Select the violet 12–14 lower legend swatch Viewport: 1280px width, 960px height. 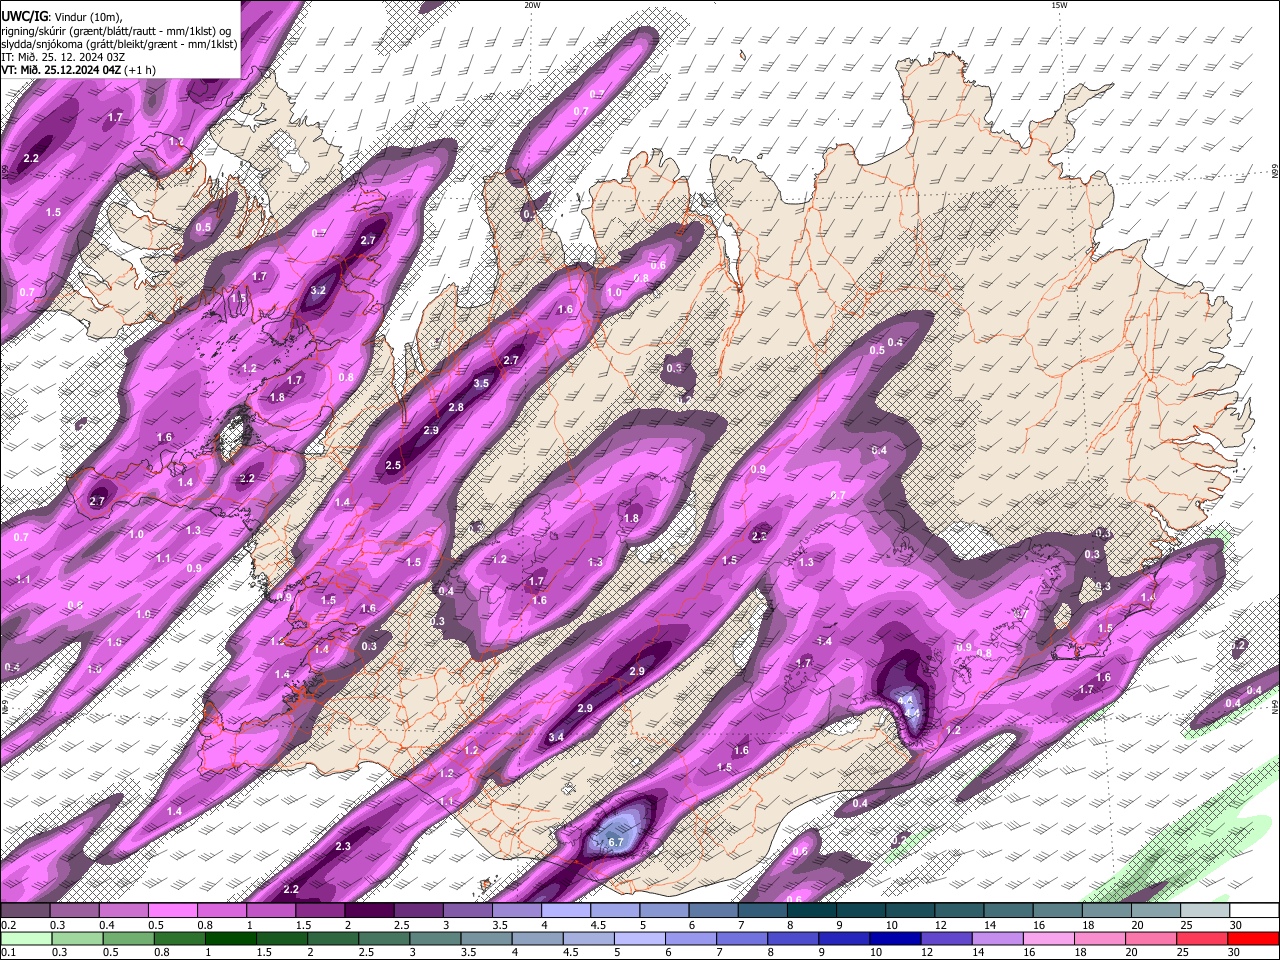(947, 939)
